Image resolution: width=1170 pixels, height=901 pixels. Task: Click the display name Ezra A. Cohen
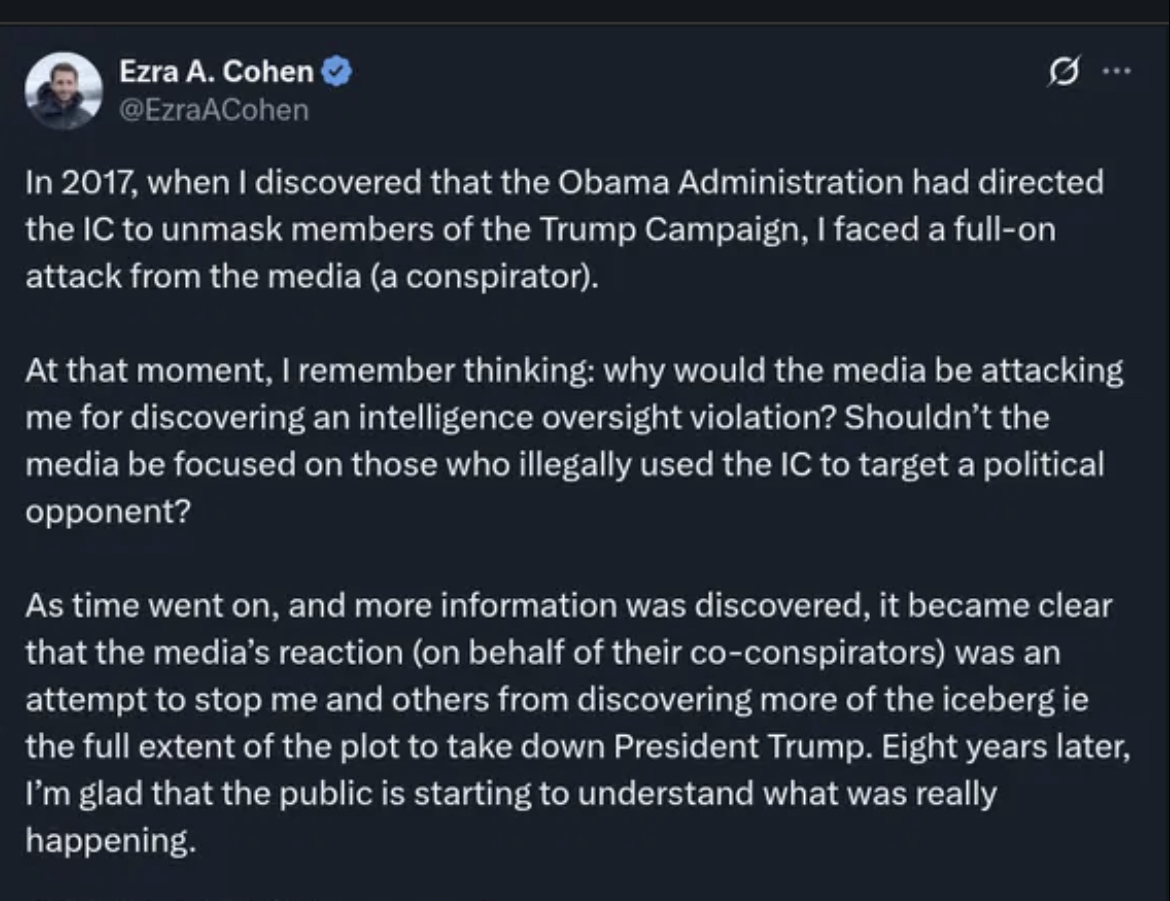pyautogui.click(x=216, y=72)
